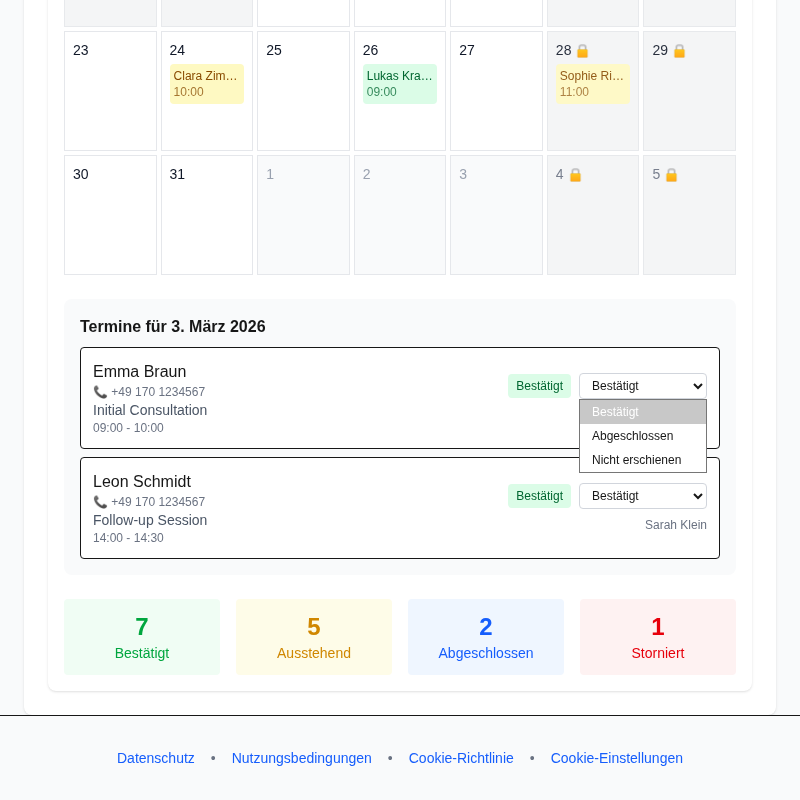
Task: Click the lock icon on day 28
Action: (x=582, y=50)
